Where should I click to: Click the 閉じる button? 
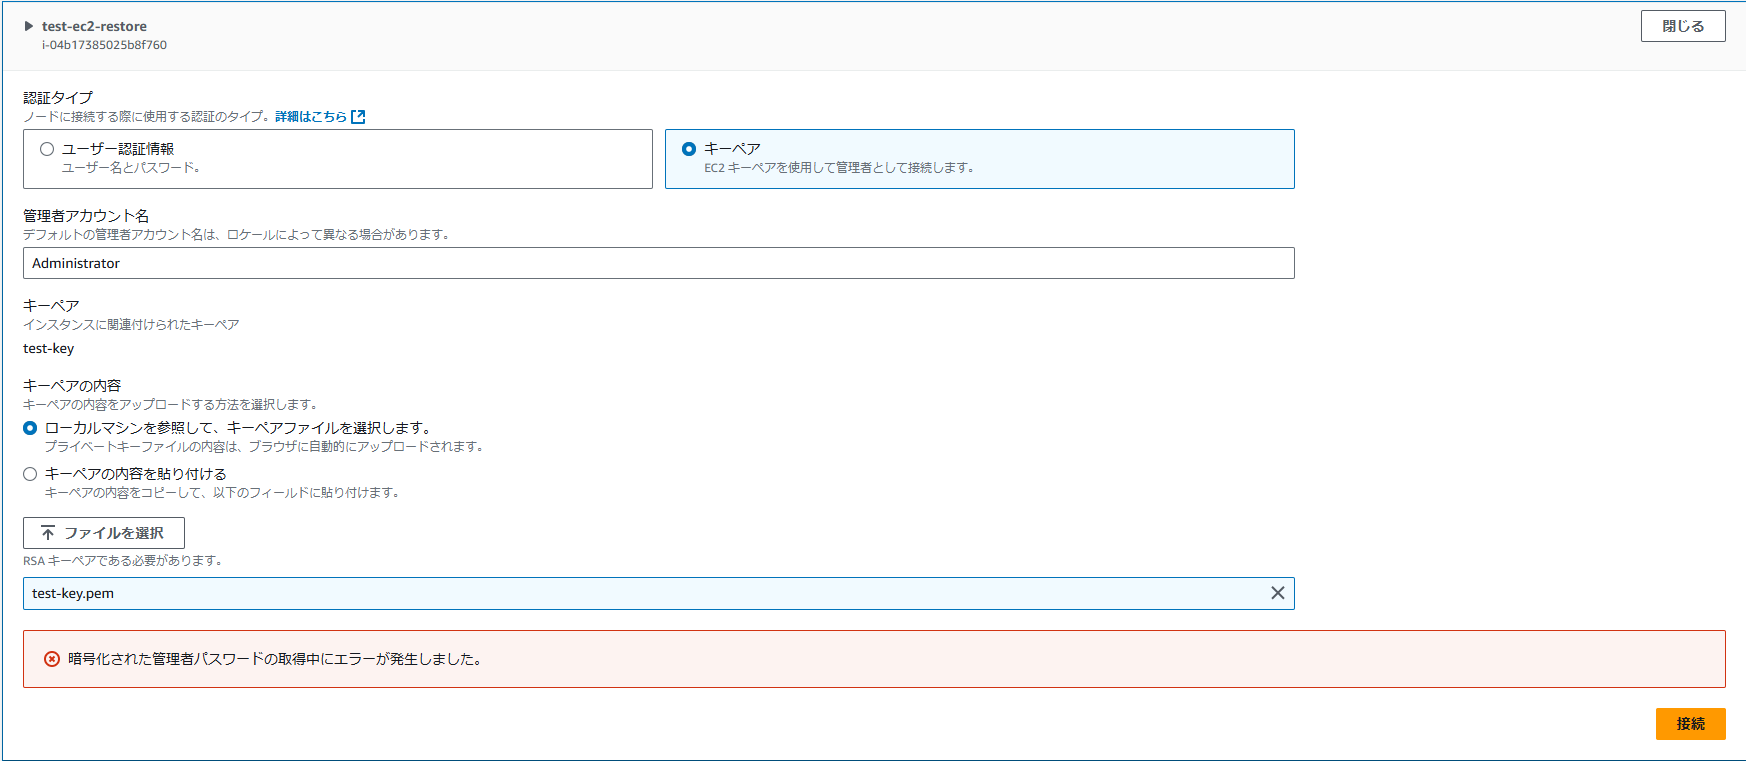coord(1683,26)
